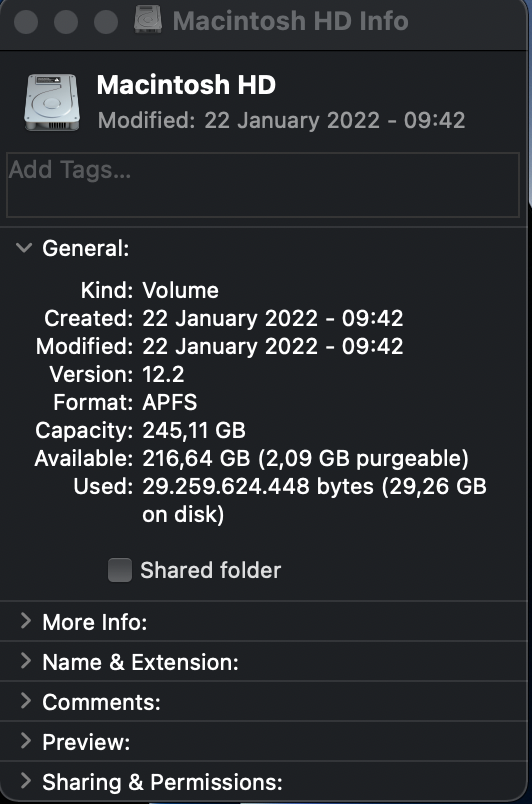Click the Capacity value 245,11 GB
The height and width of the screenshot is (804, 532).
(x=194, y=430)
